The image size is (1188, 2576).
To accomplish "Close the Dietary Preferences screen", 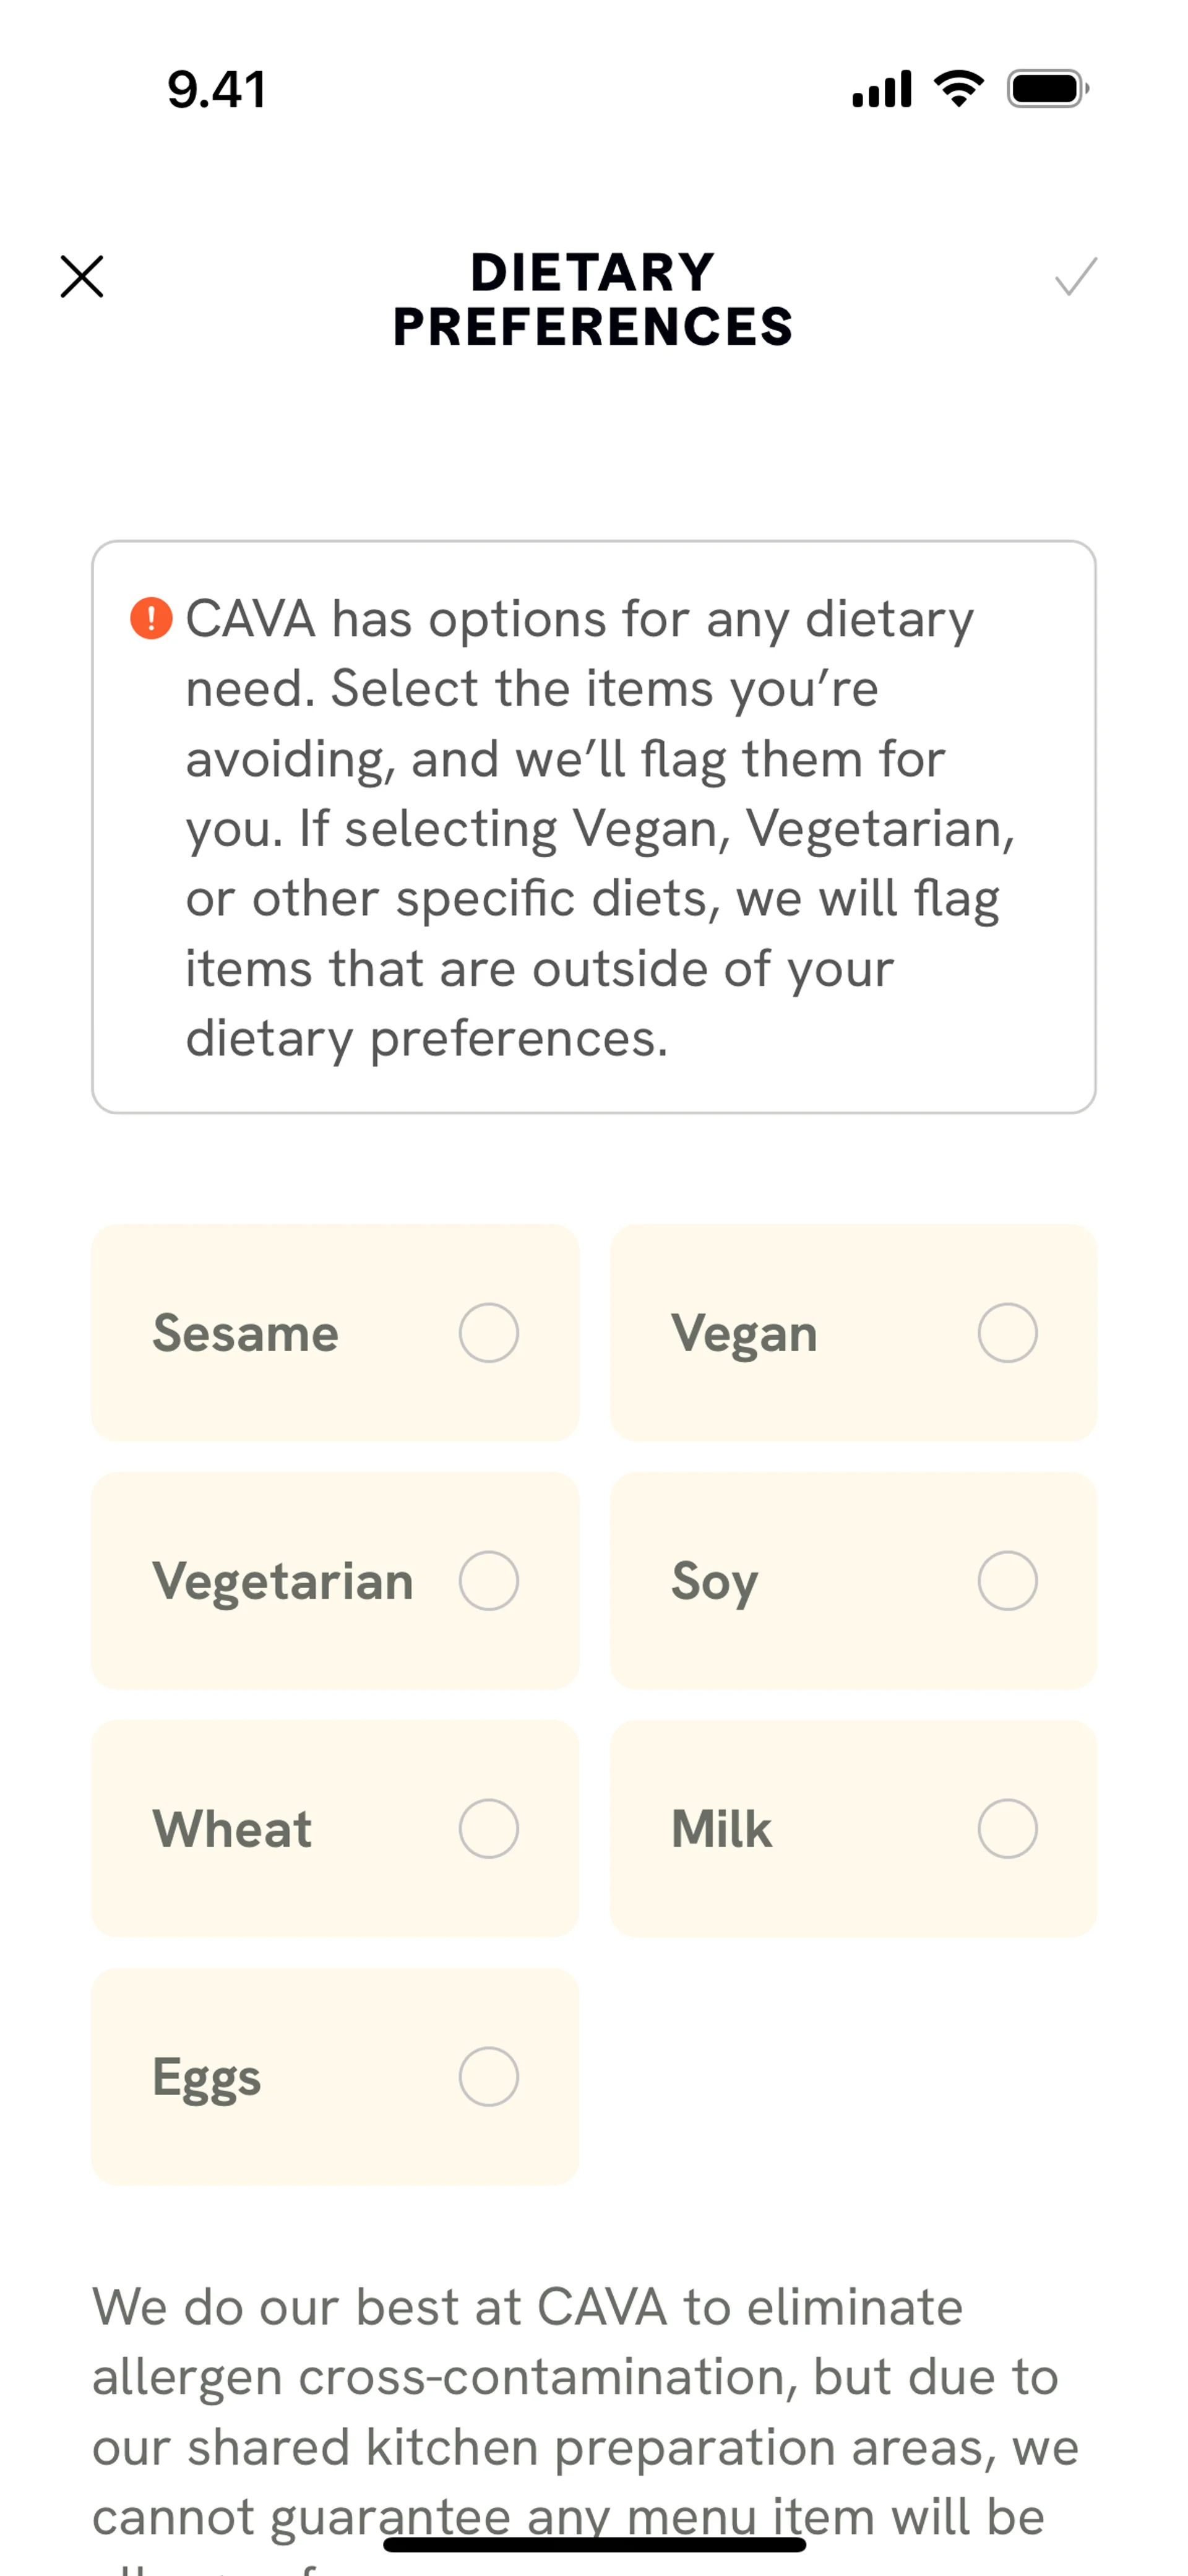I will [x=82, y=277].
